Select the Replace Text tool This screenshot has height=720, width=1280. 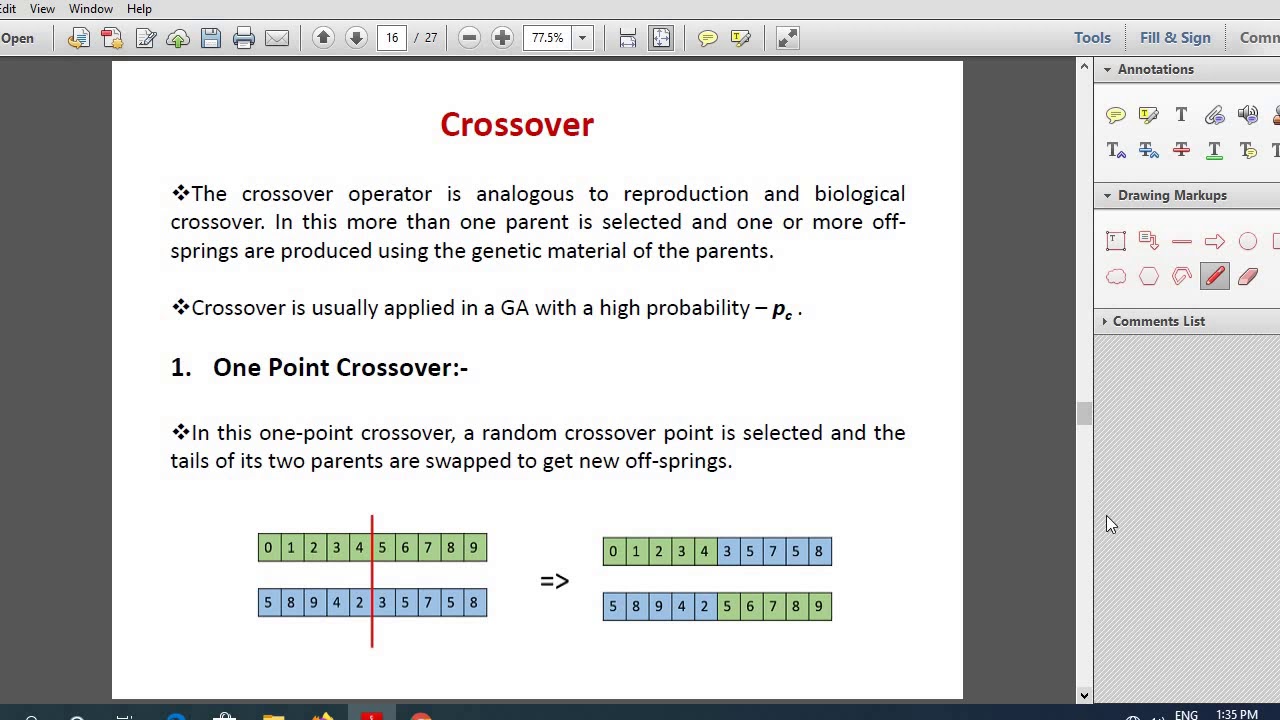(1149, 150)
